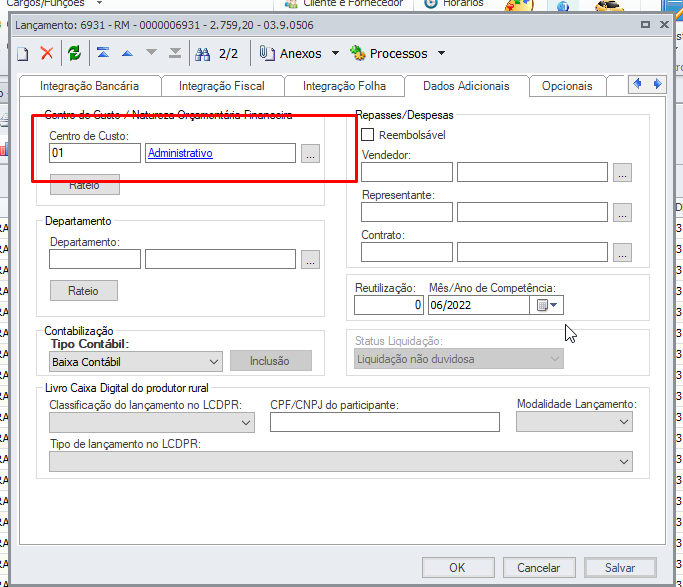Open the Opcionais tab

point(567,86)
